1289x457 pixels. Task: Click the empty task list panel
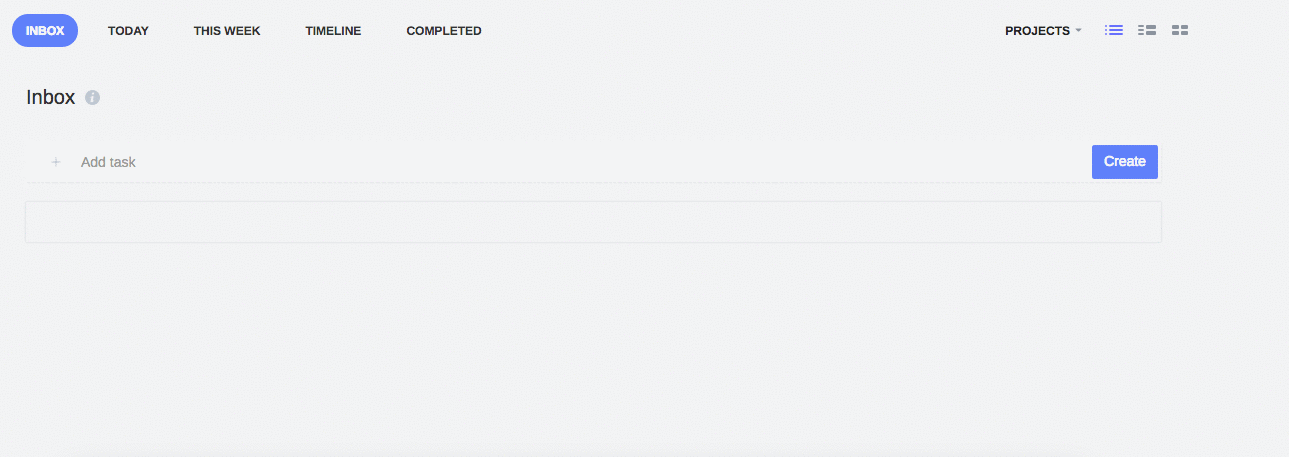593,222
